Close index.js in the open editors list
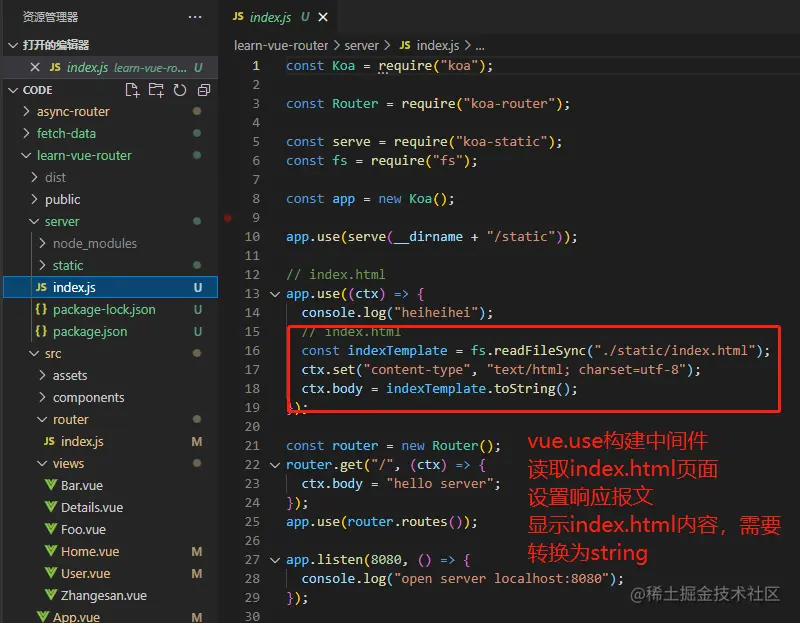Image resolution: width=800 pixels, height=623 pixels. (x=35, y=67)
